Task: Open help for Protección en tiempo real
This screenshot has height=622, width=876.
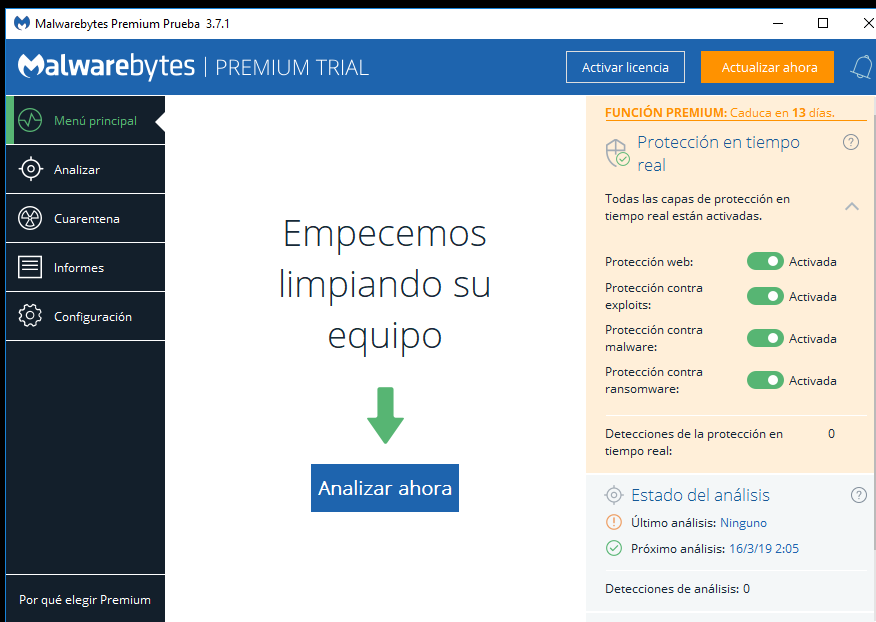Action: click(x=851, y=142)
